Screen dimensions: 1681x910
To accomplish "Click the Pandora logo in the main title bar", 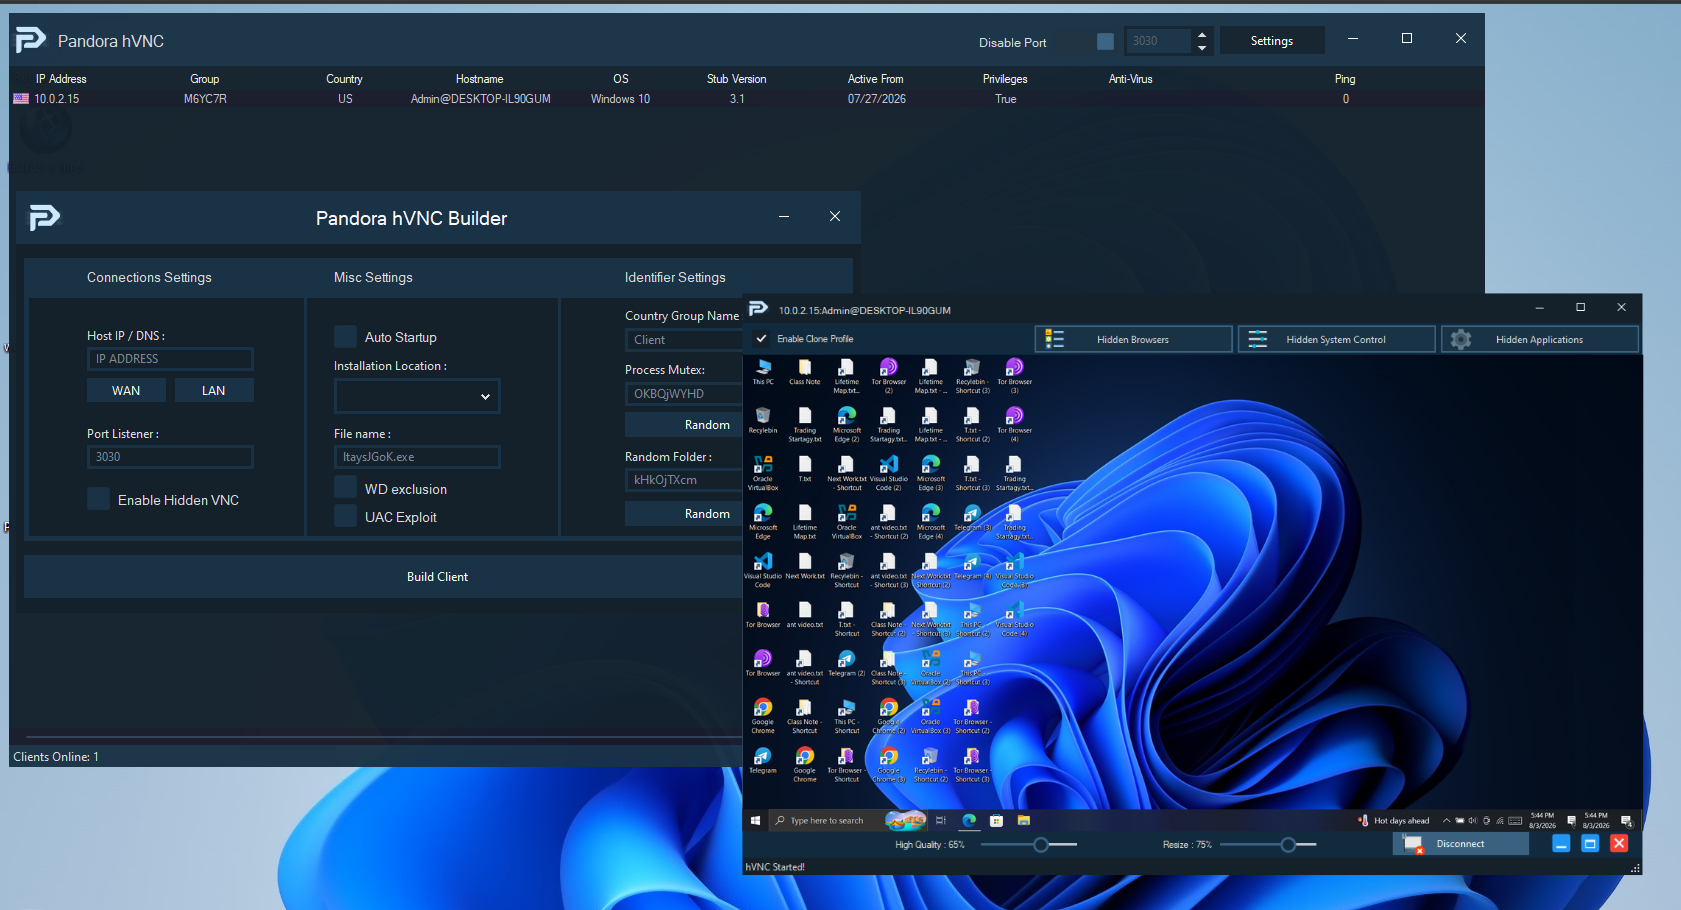I will click(31, 40).
